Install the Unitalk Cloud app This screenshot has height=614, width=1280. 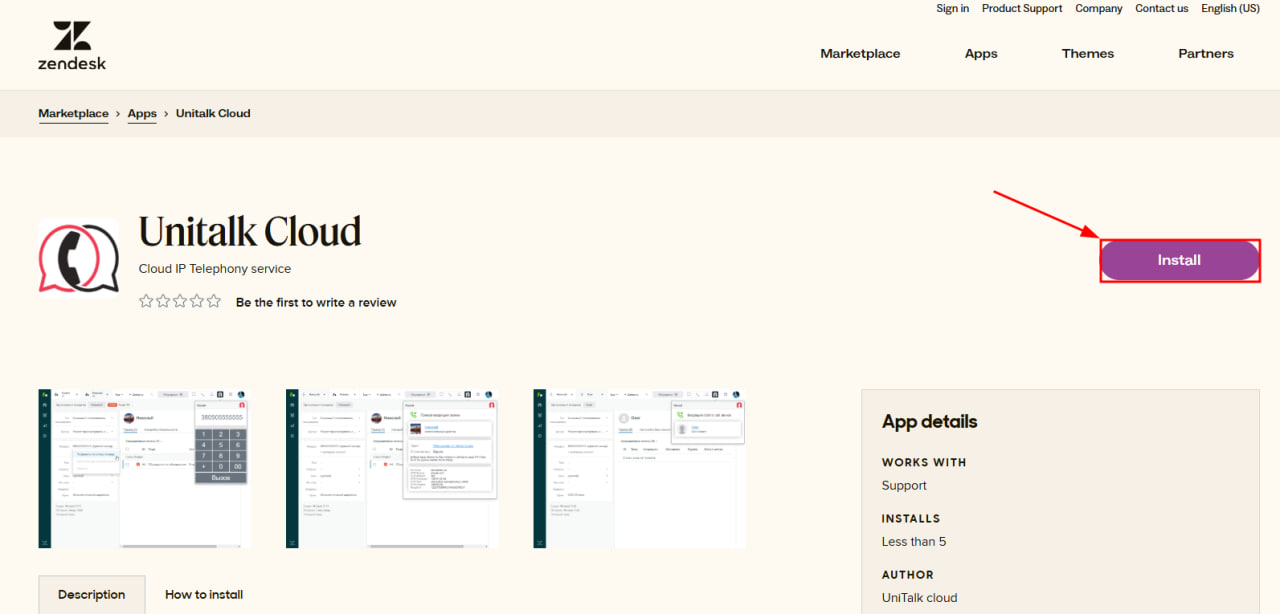click(x=1179, y=260)
